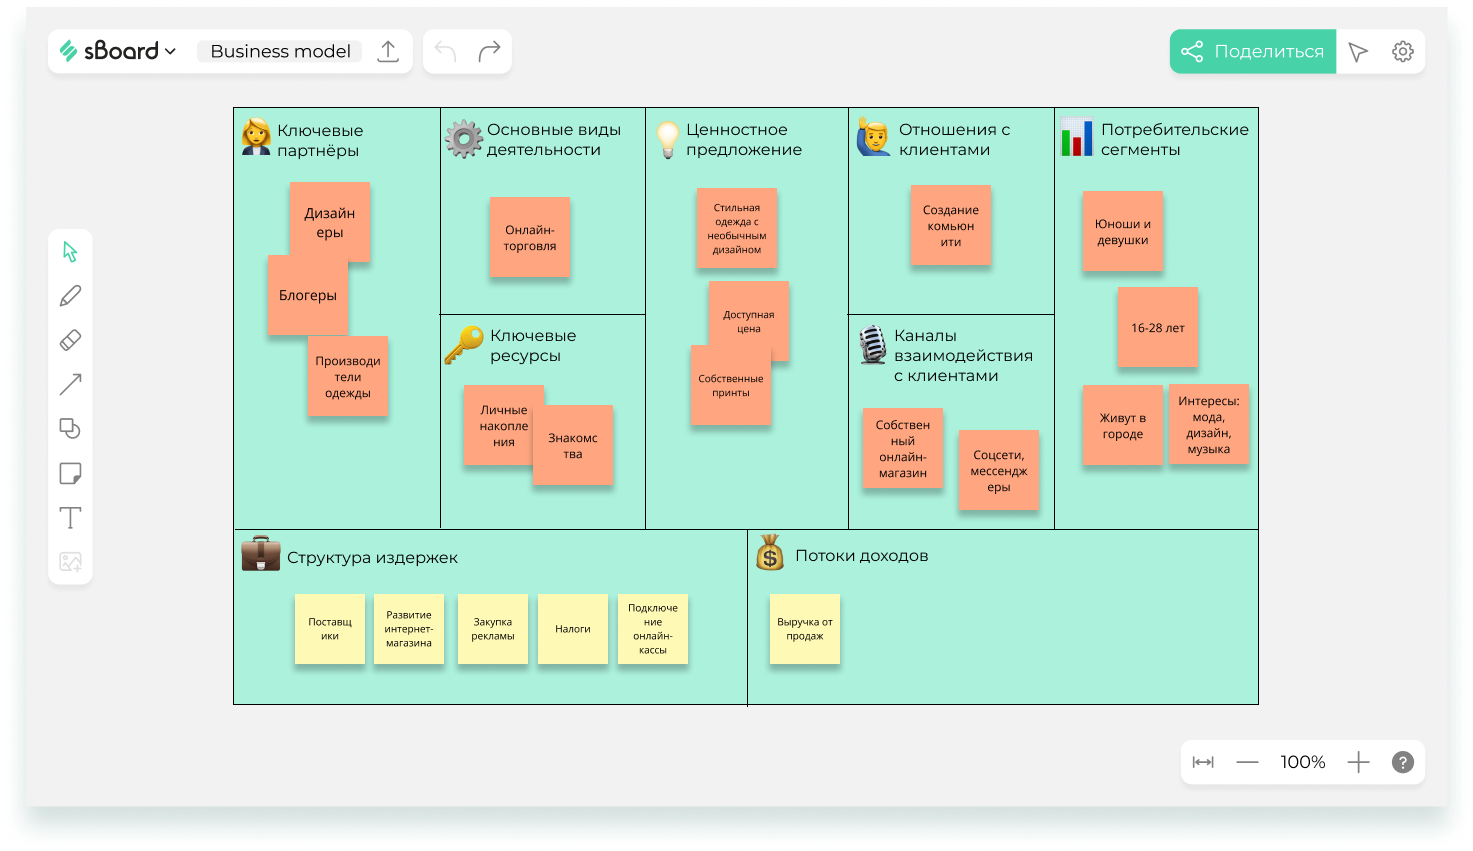The width and height of the screenshot is (1473, 851).
Task: Open the help question mark
Action: (x=1403, y=762)
